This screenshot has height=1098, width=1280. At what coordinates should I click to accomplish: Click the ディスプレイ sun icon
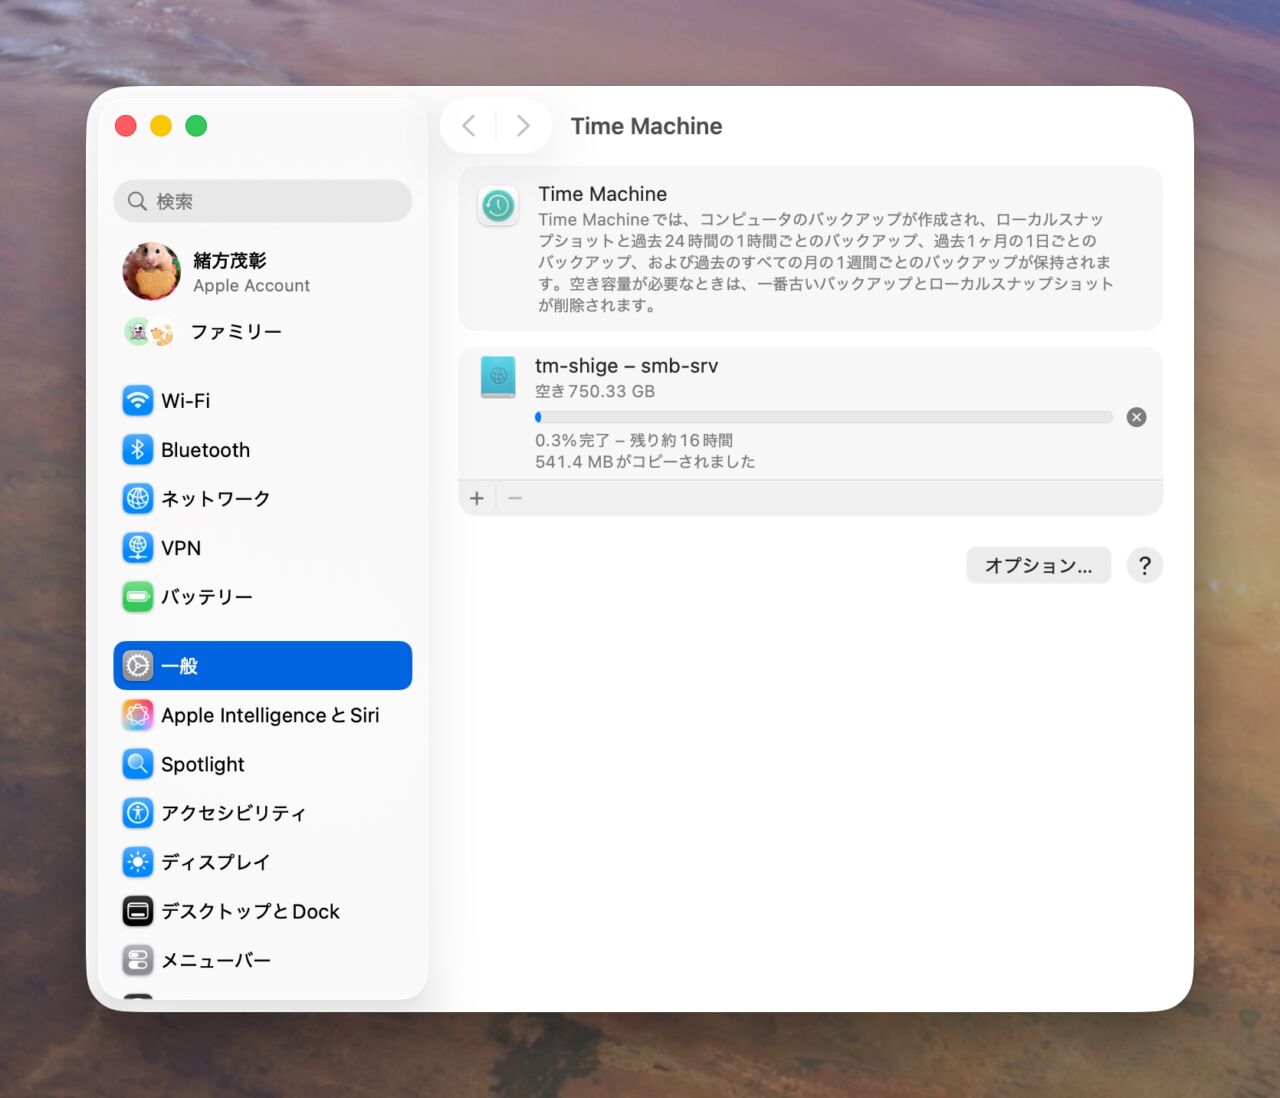click(138, 862)
